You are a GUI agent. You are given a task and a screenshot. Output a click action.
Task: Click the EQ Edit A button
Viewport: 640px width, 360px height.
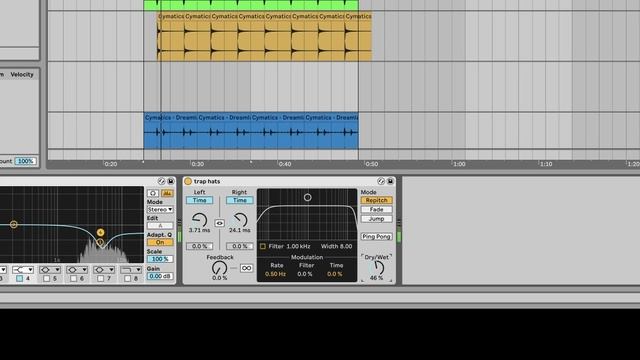click(x=160, y=226)
